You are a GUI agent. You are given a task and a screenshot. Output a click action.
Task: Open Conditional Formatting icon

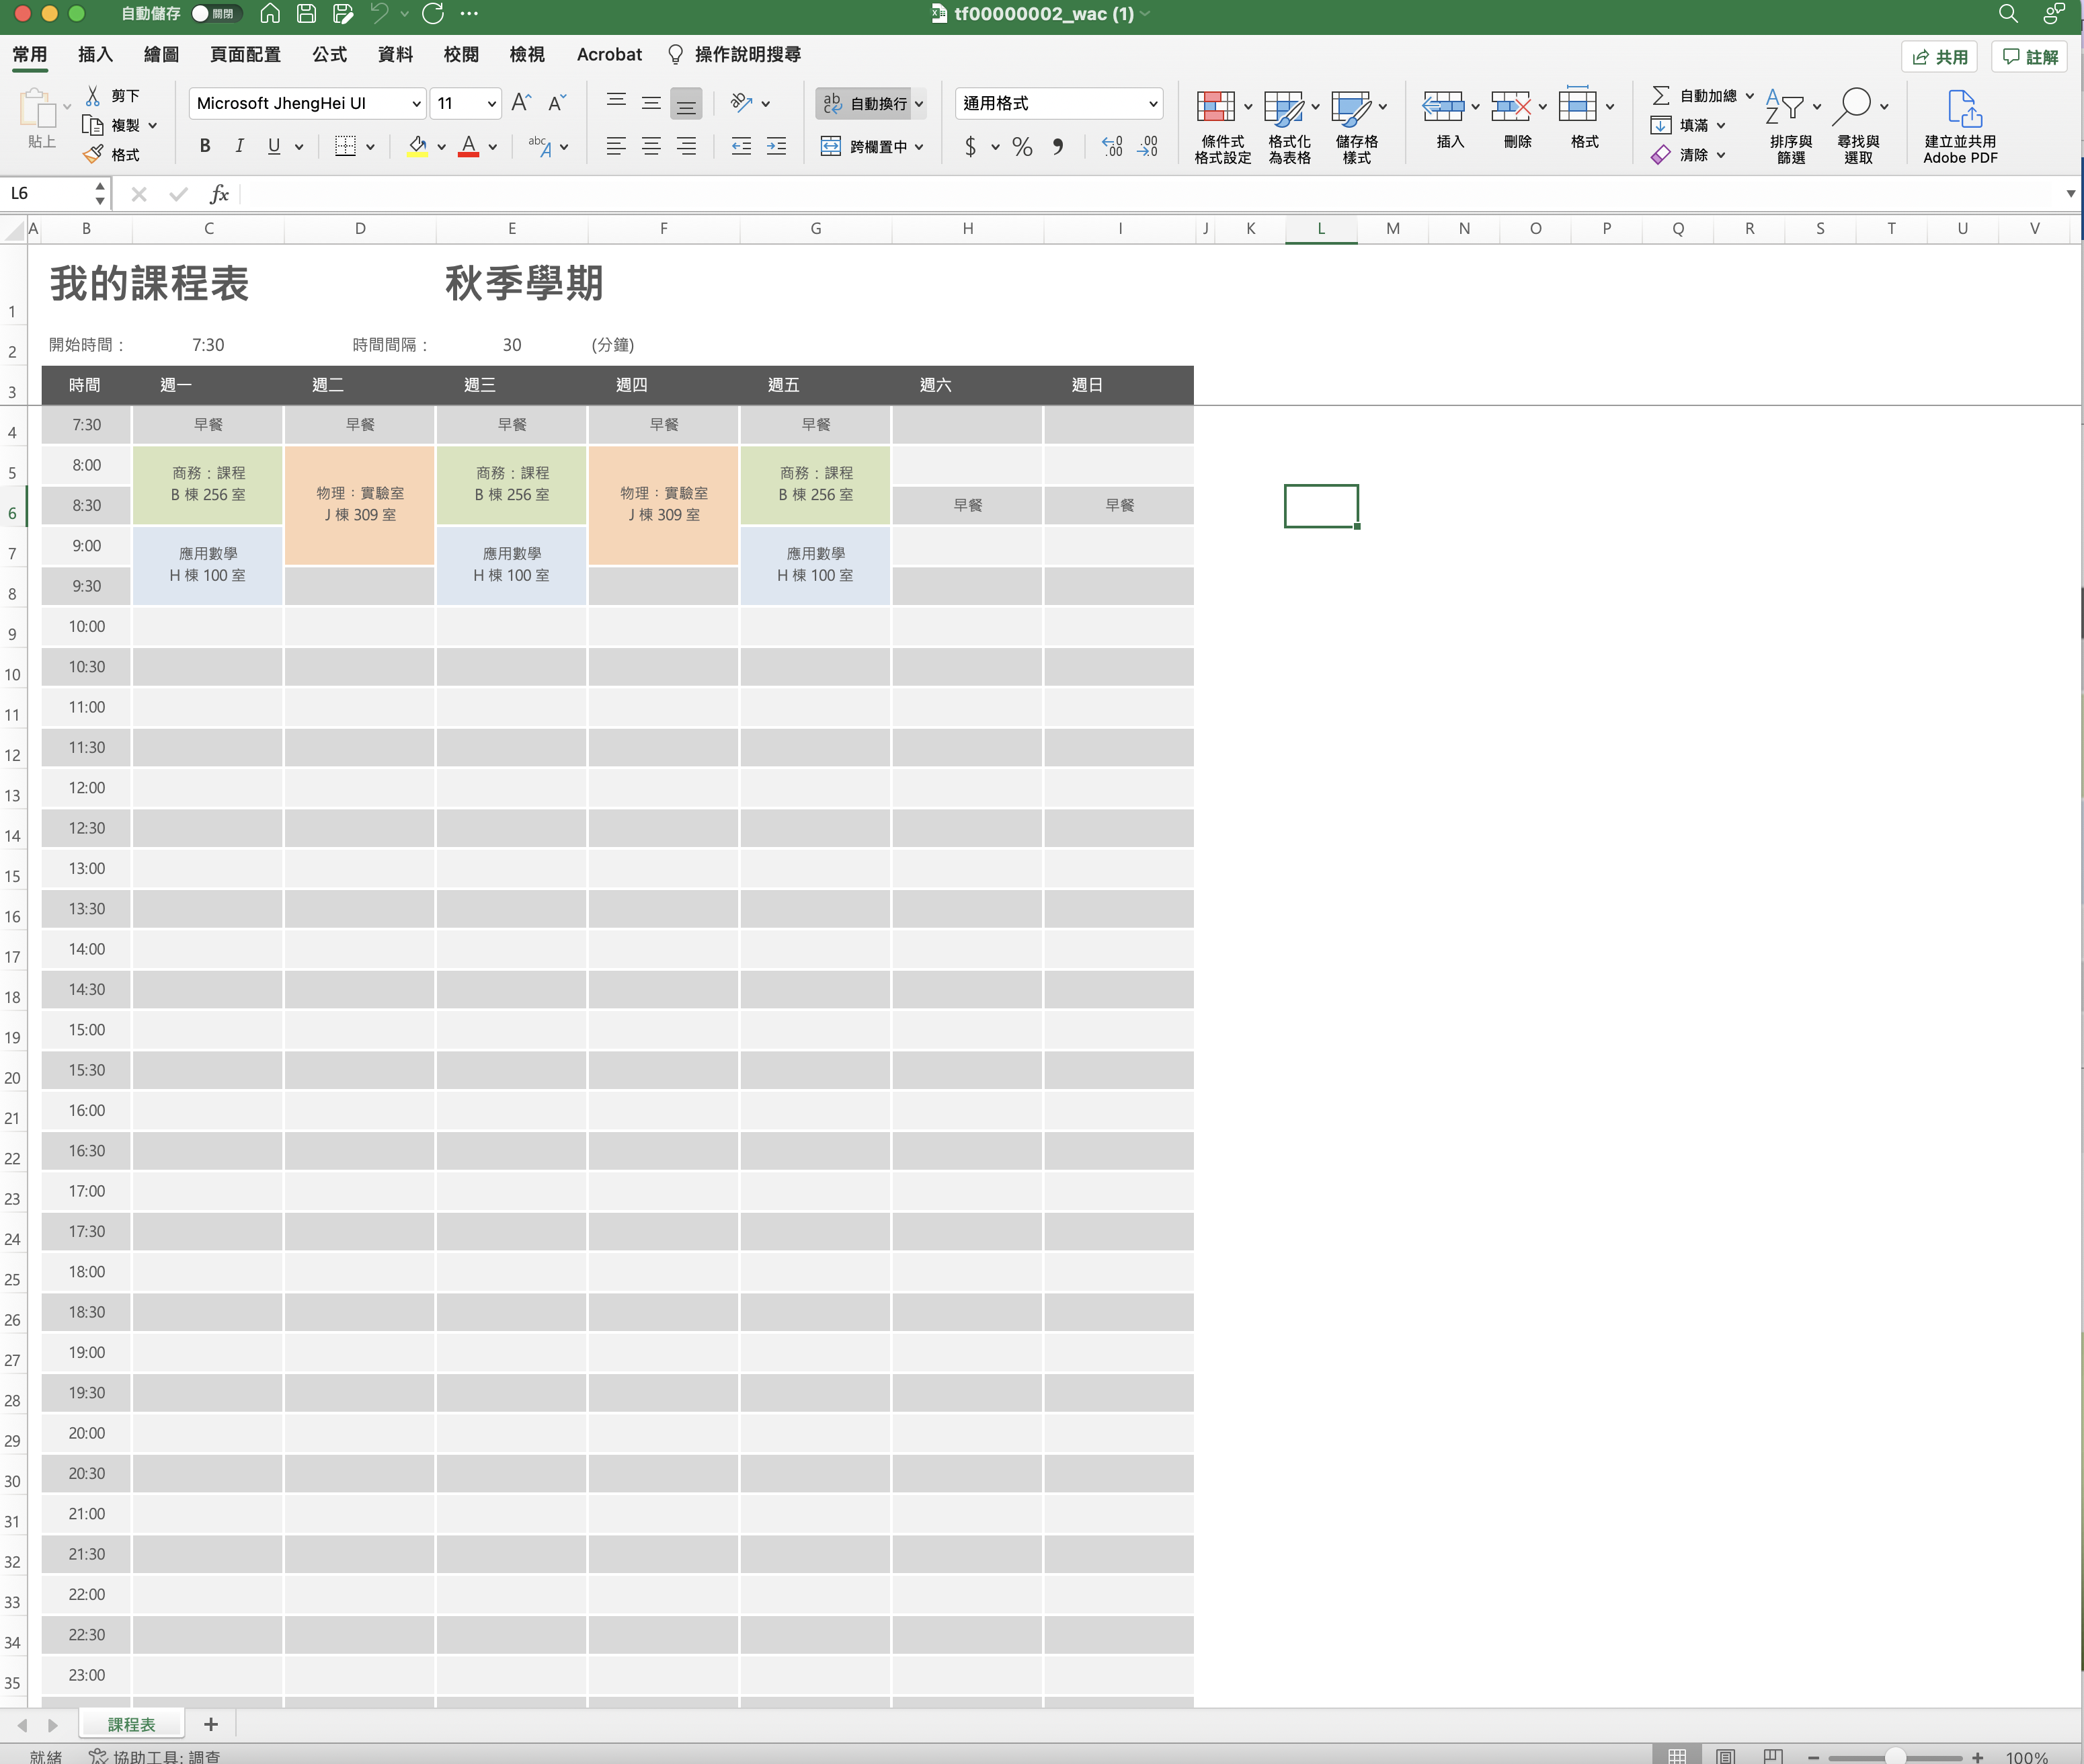(1216, 107)
